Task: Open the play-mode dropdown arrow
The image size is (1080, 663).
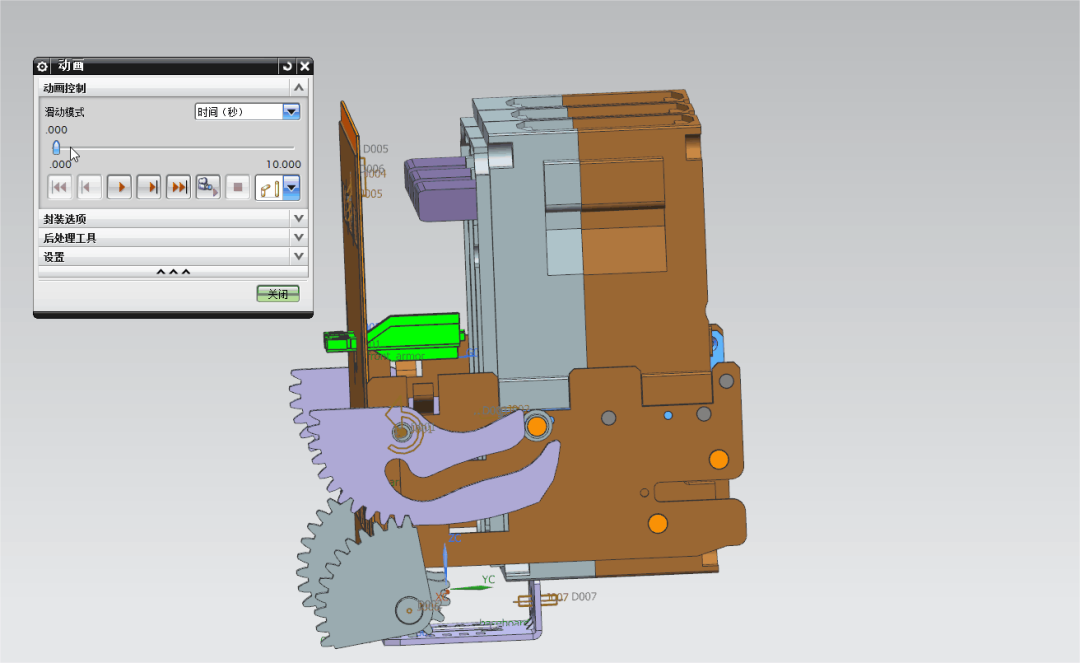Action: [291, 187]
